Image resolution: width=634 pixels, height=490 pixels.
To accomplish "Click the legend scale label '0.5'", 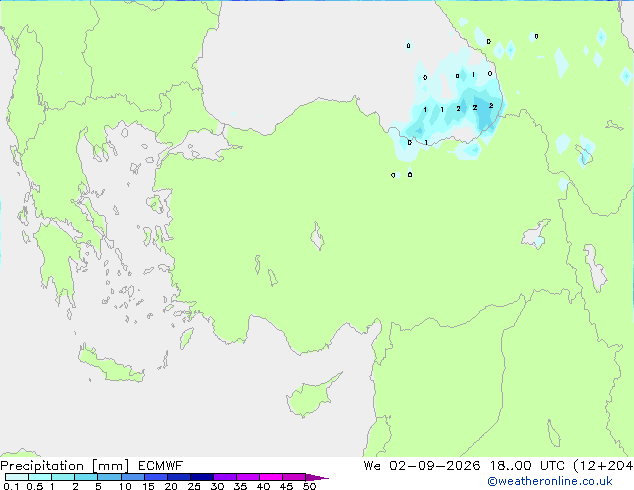I will coord(35,486).
